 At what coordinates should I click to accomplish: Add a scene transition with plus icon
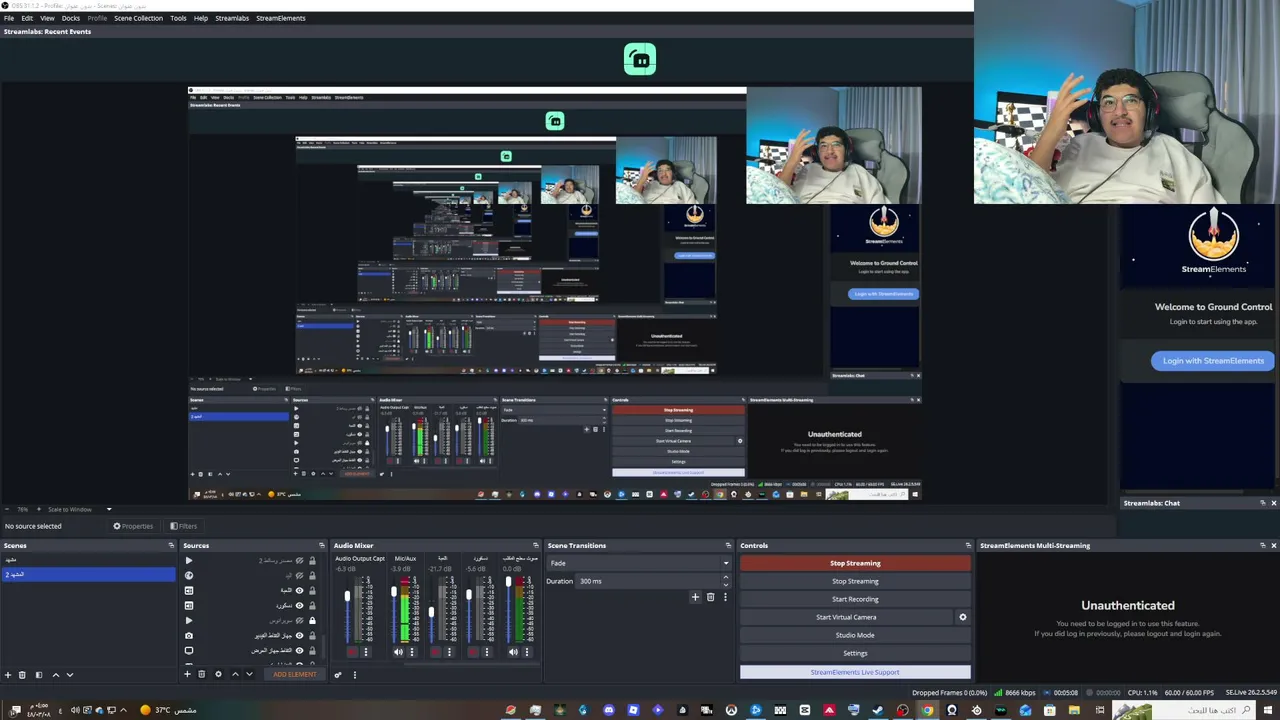[x=695, y=597]
